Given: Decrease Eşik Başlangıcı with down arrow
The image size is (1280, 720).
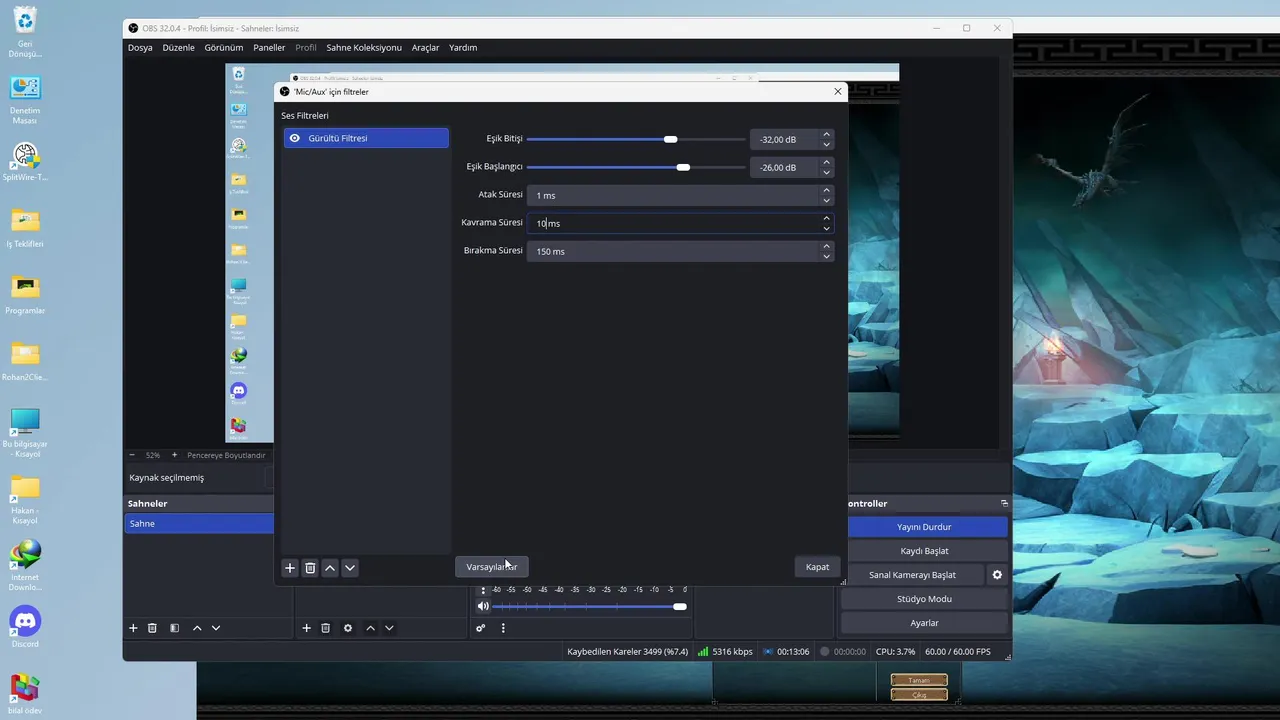Looking at the screenshot, I should [827, 173].
